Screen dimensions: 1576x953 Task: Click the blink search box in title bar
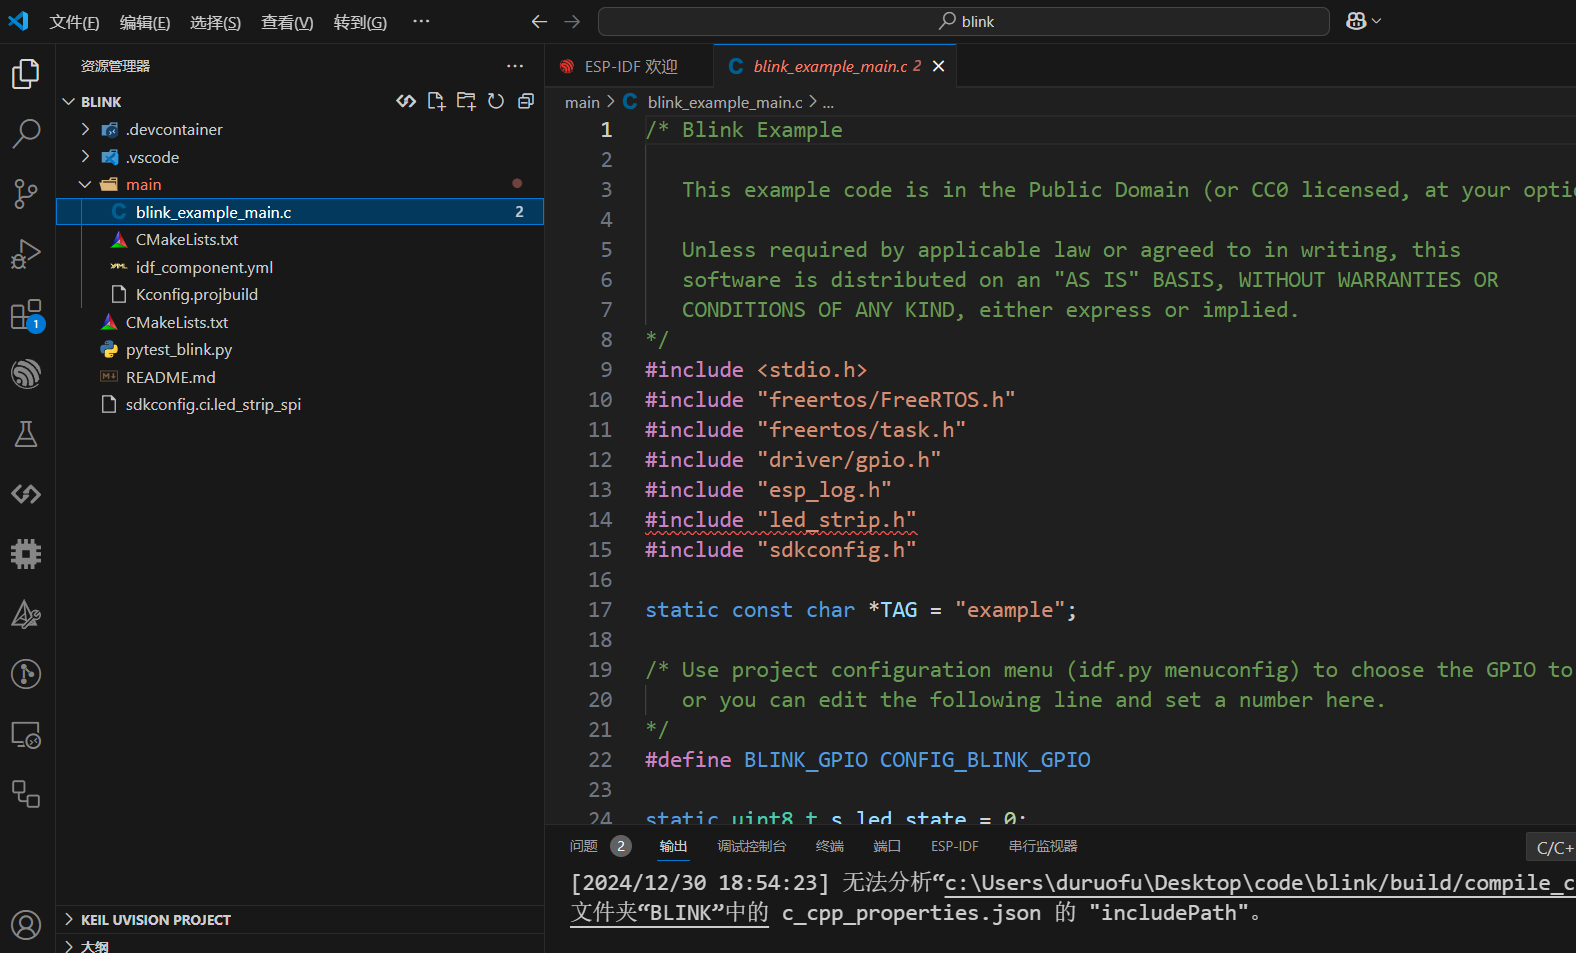pyautogui.click(x=964, y=21)
